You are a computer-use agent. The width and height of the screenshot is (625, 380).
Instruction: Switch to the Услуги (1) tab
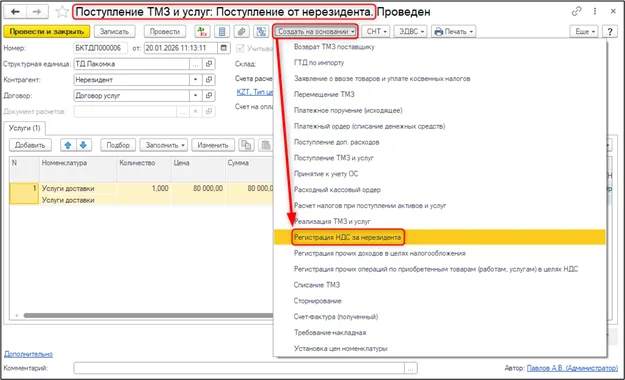point(25,128)
